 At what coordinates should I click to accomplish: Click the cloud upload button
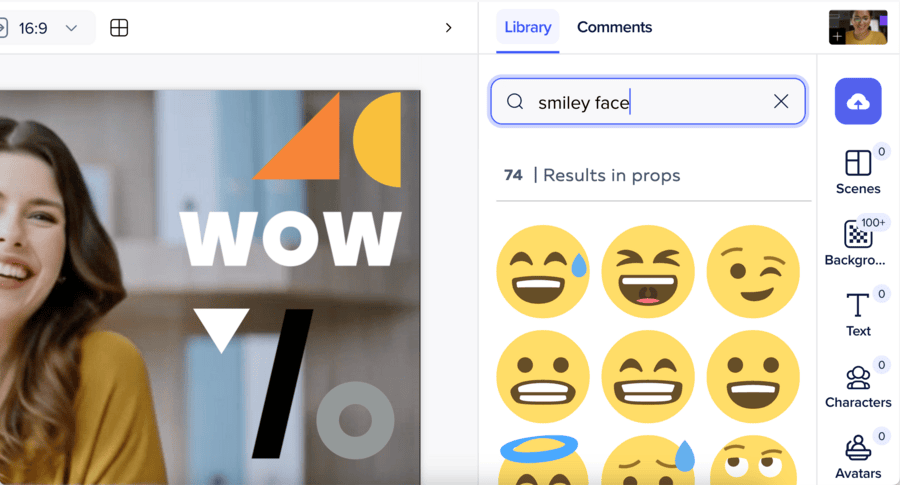(858, 102)
